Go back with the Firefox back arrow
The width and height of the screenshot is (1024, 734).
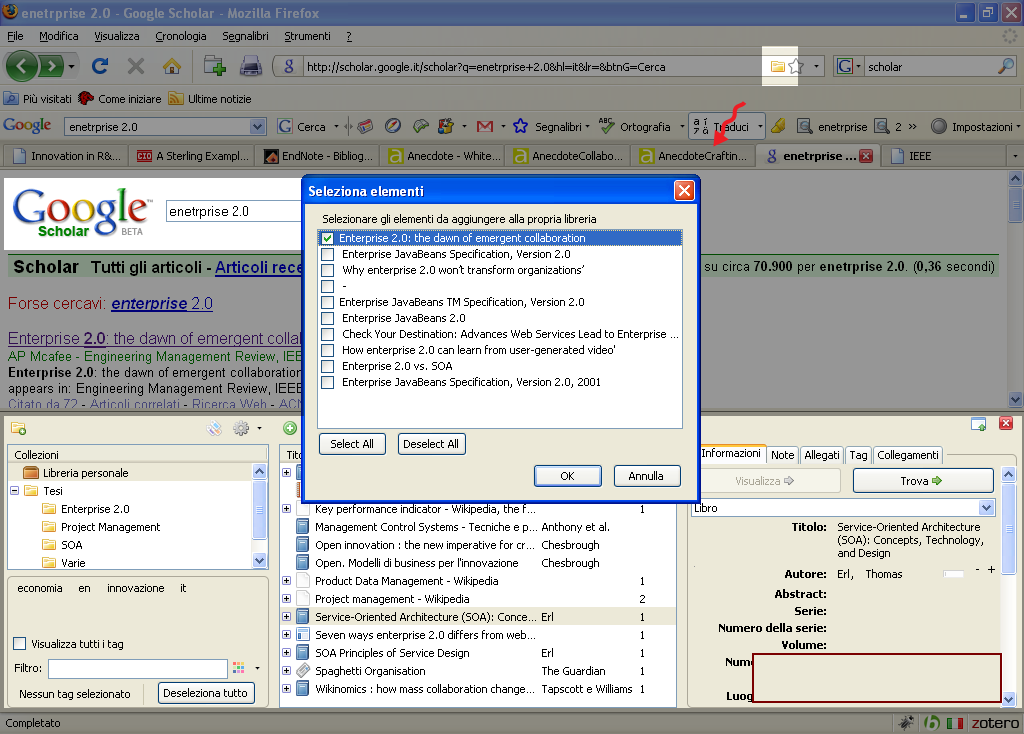tap(22, 66)
